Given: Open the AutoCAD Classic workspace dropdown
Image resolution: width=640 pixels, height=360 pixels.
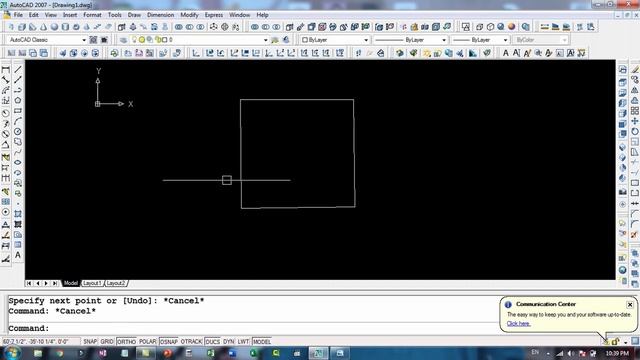Looking at the screenshot, I should point(84,40).
